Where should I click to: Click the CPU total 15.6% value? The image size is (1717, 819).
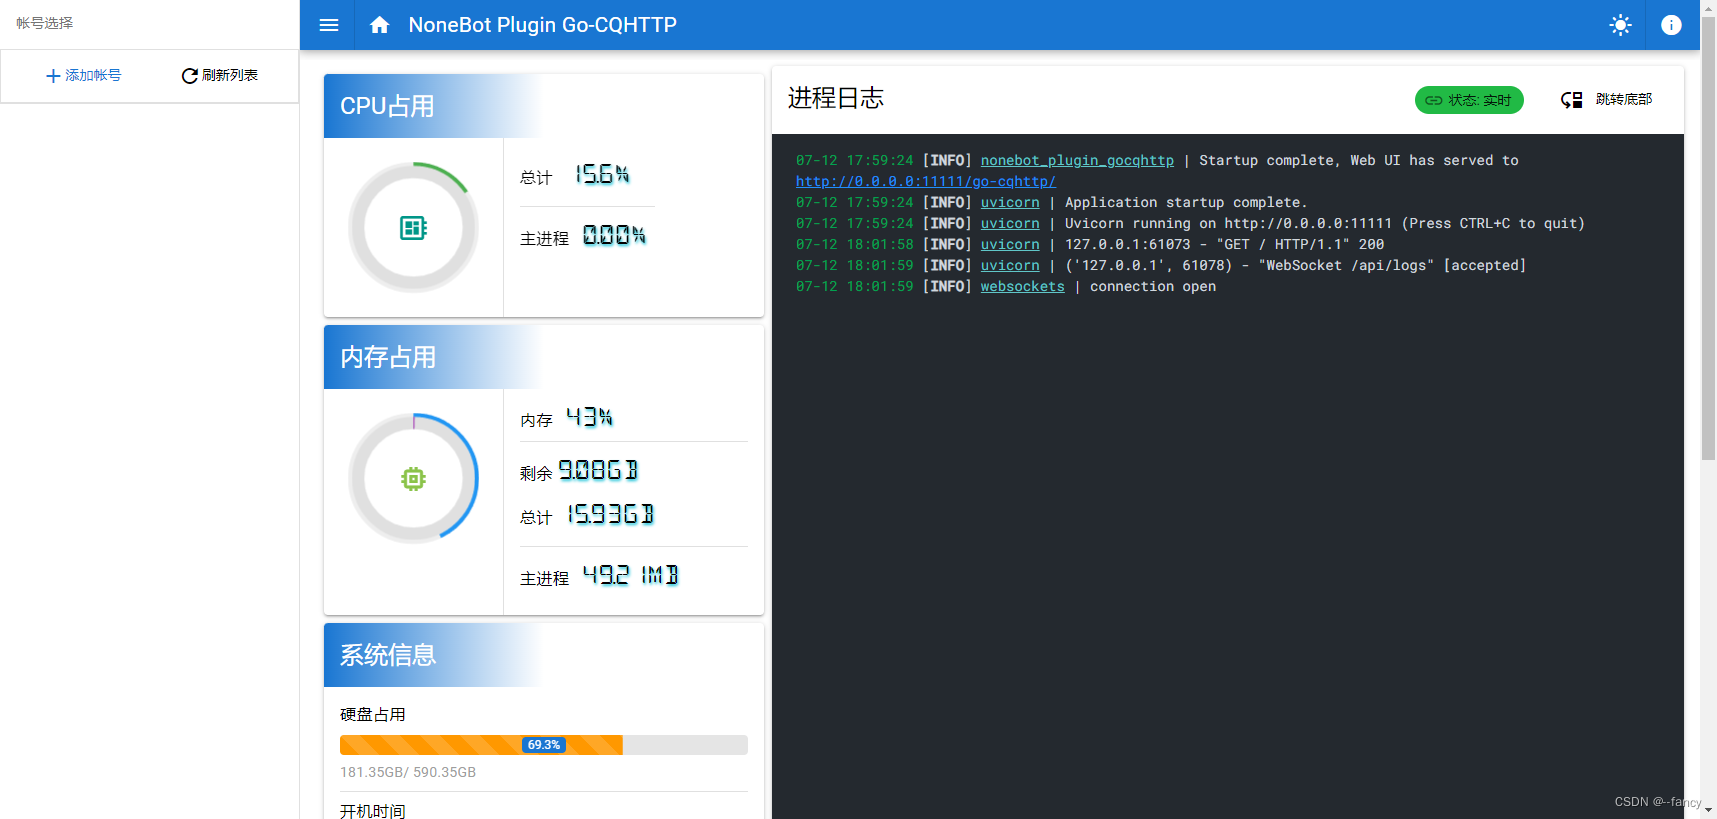[602, 175]
